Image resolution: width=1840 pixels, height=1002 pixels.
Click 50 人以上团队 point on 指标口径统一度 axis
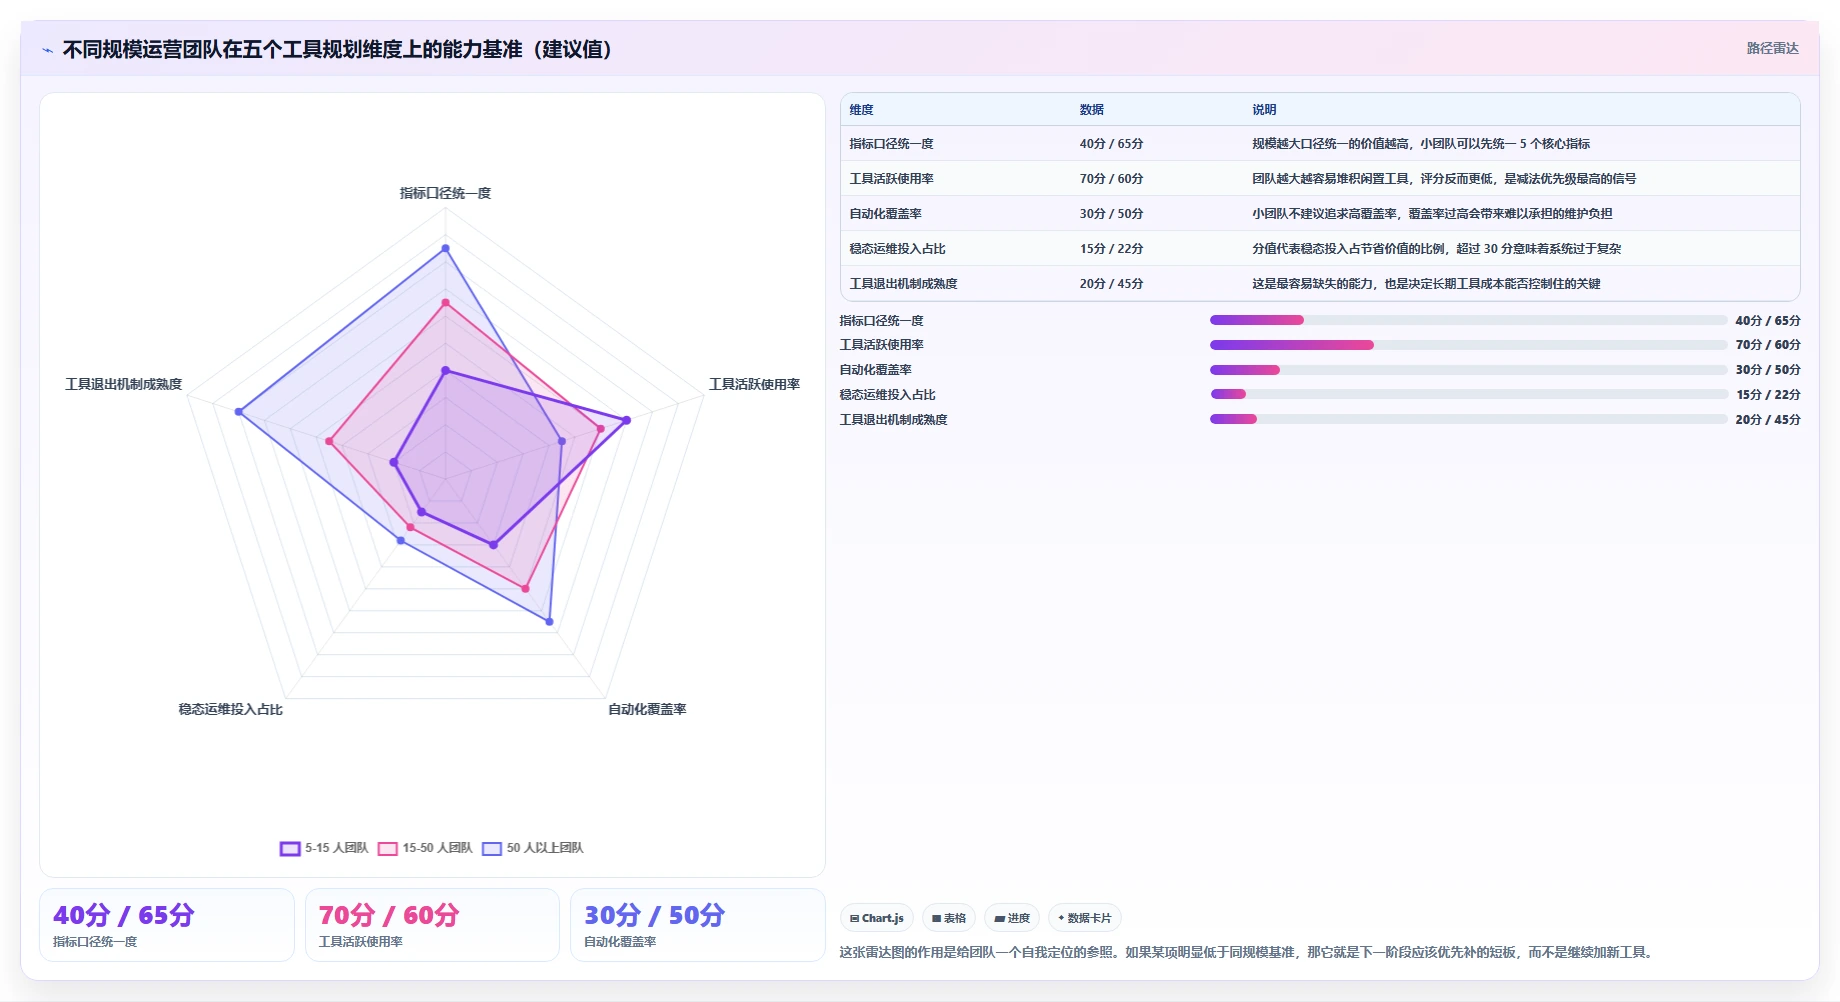pyautogui.click(x=445, y=248)
